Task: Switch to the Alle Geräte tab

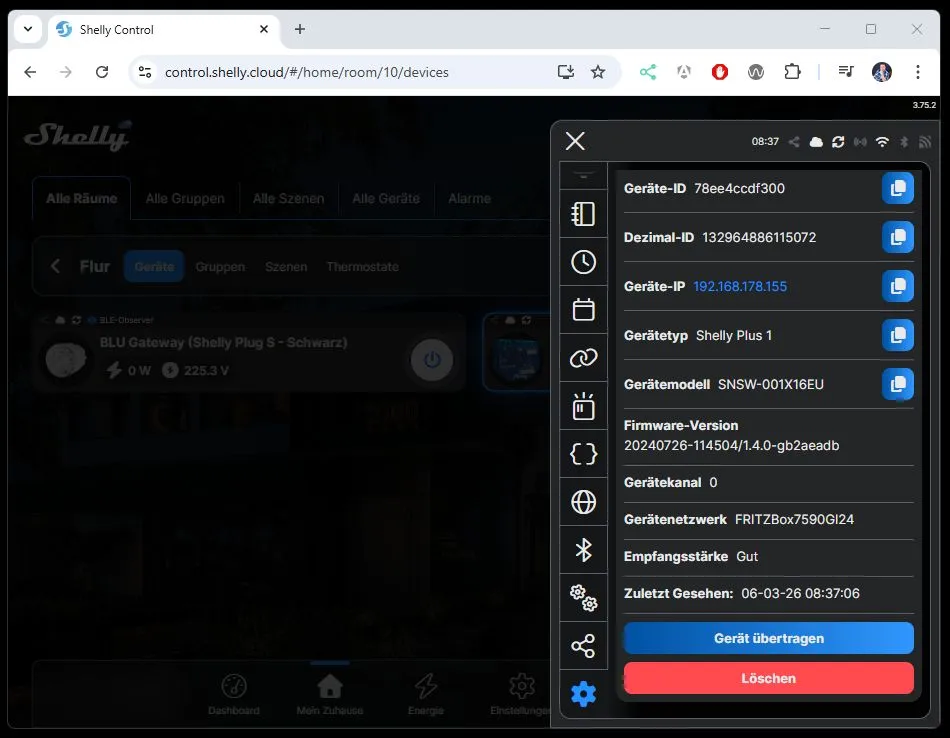Action: (x=385, y=198)
